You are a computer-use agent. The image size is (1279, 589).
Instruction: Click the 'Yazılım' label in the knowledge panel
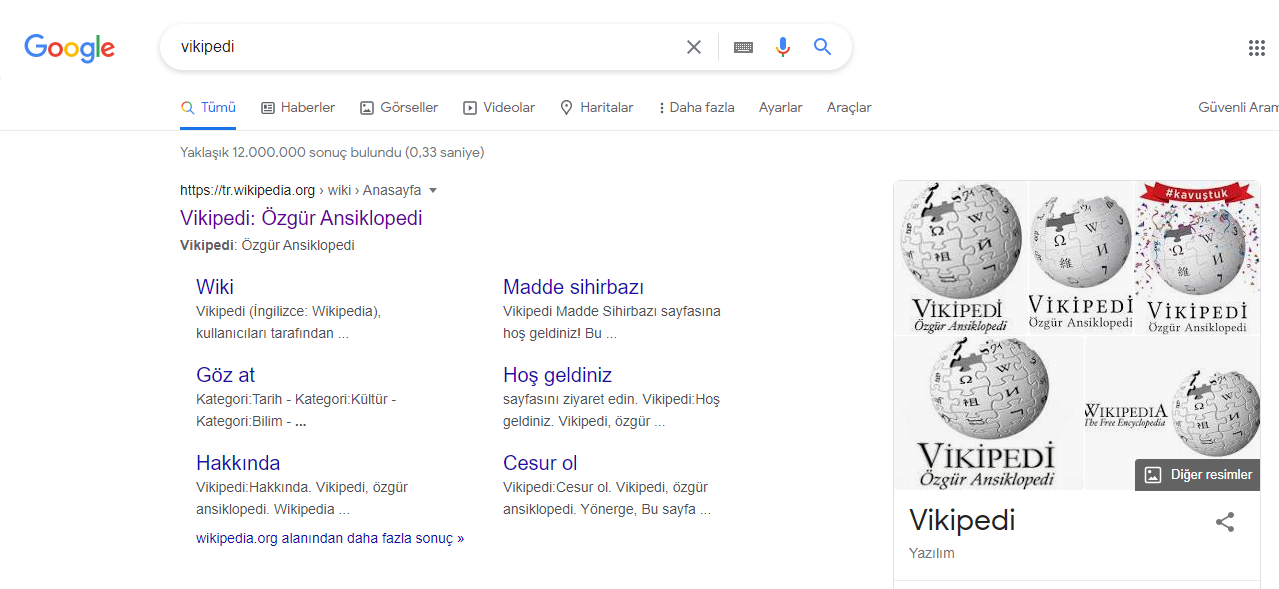click(x=932, y=553)
